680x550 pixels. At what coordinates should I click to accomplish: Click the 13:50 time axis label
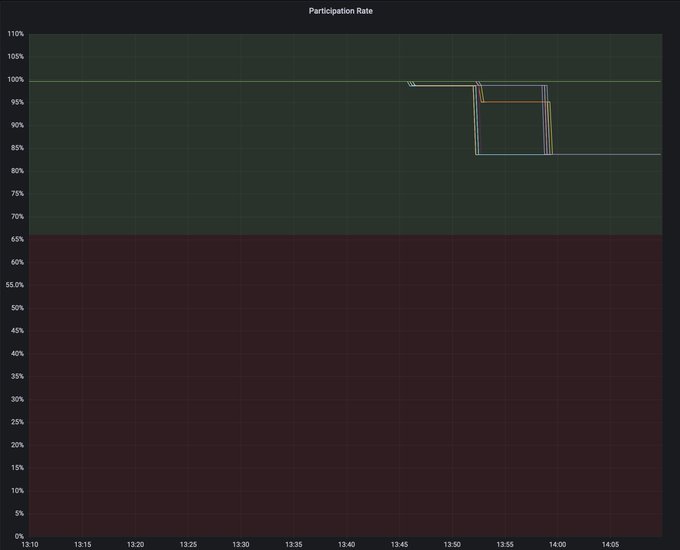point(452,544)
